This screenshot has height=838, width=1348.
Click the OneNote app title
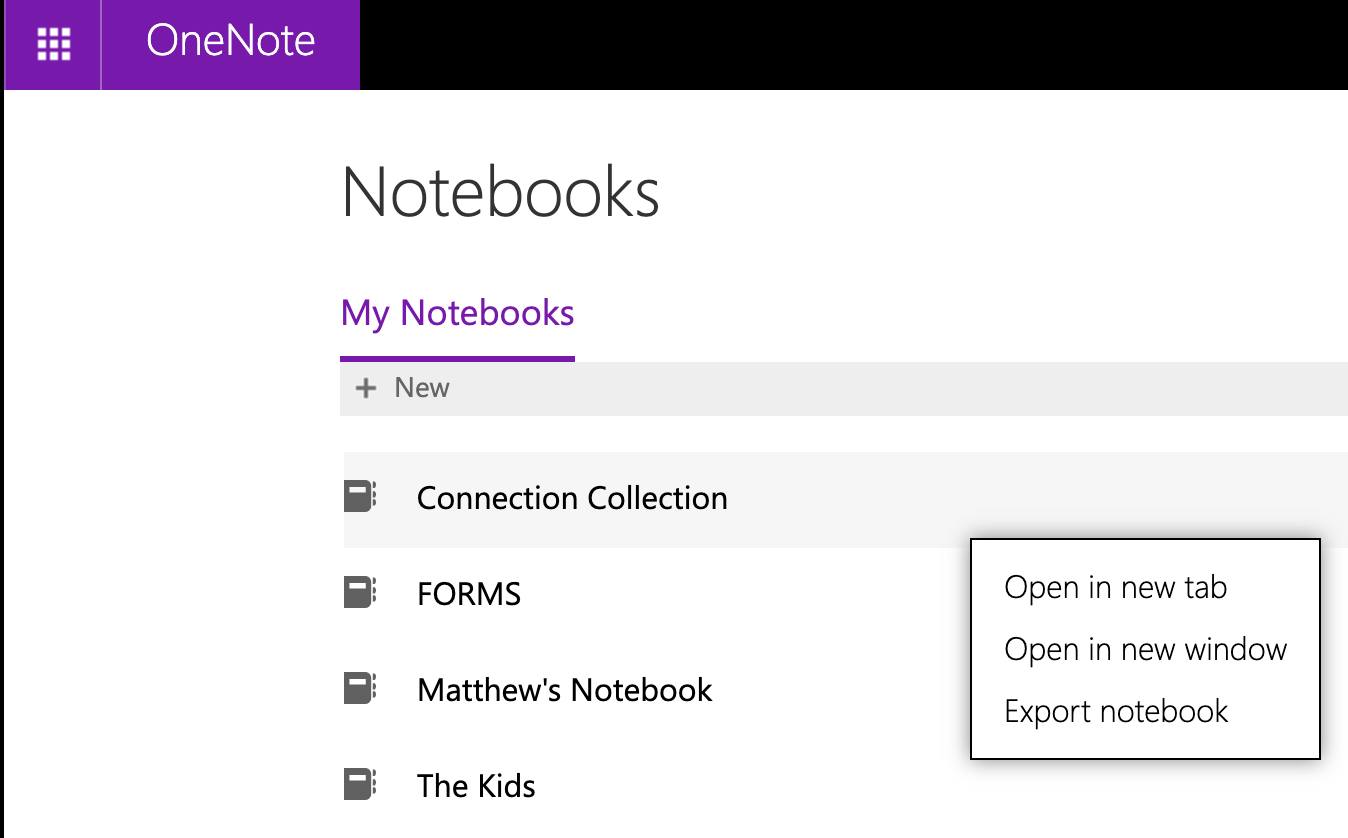[230, 42]
